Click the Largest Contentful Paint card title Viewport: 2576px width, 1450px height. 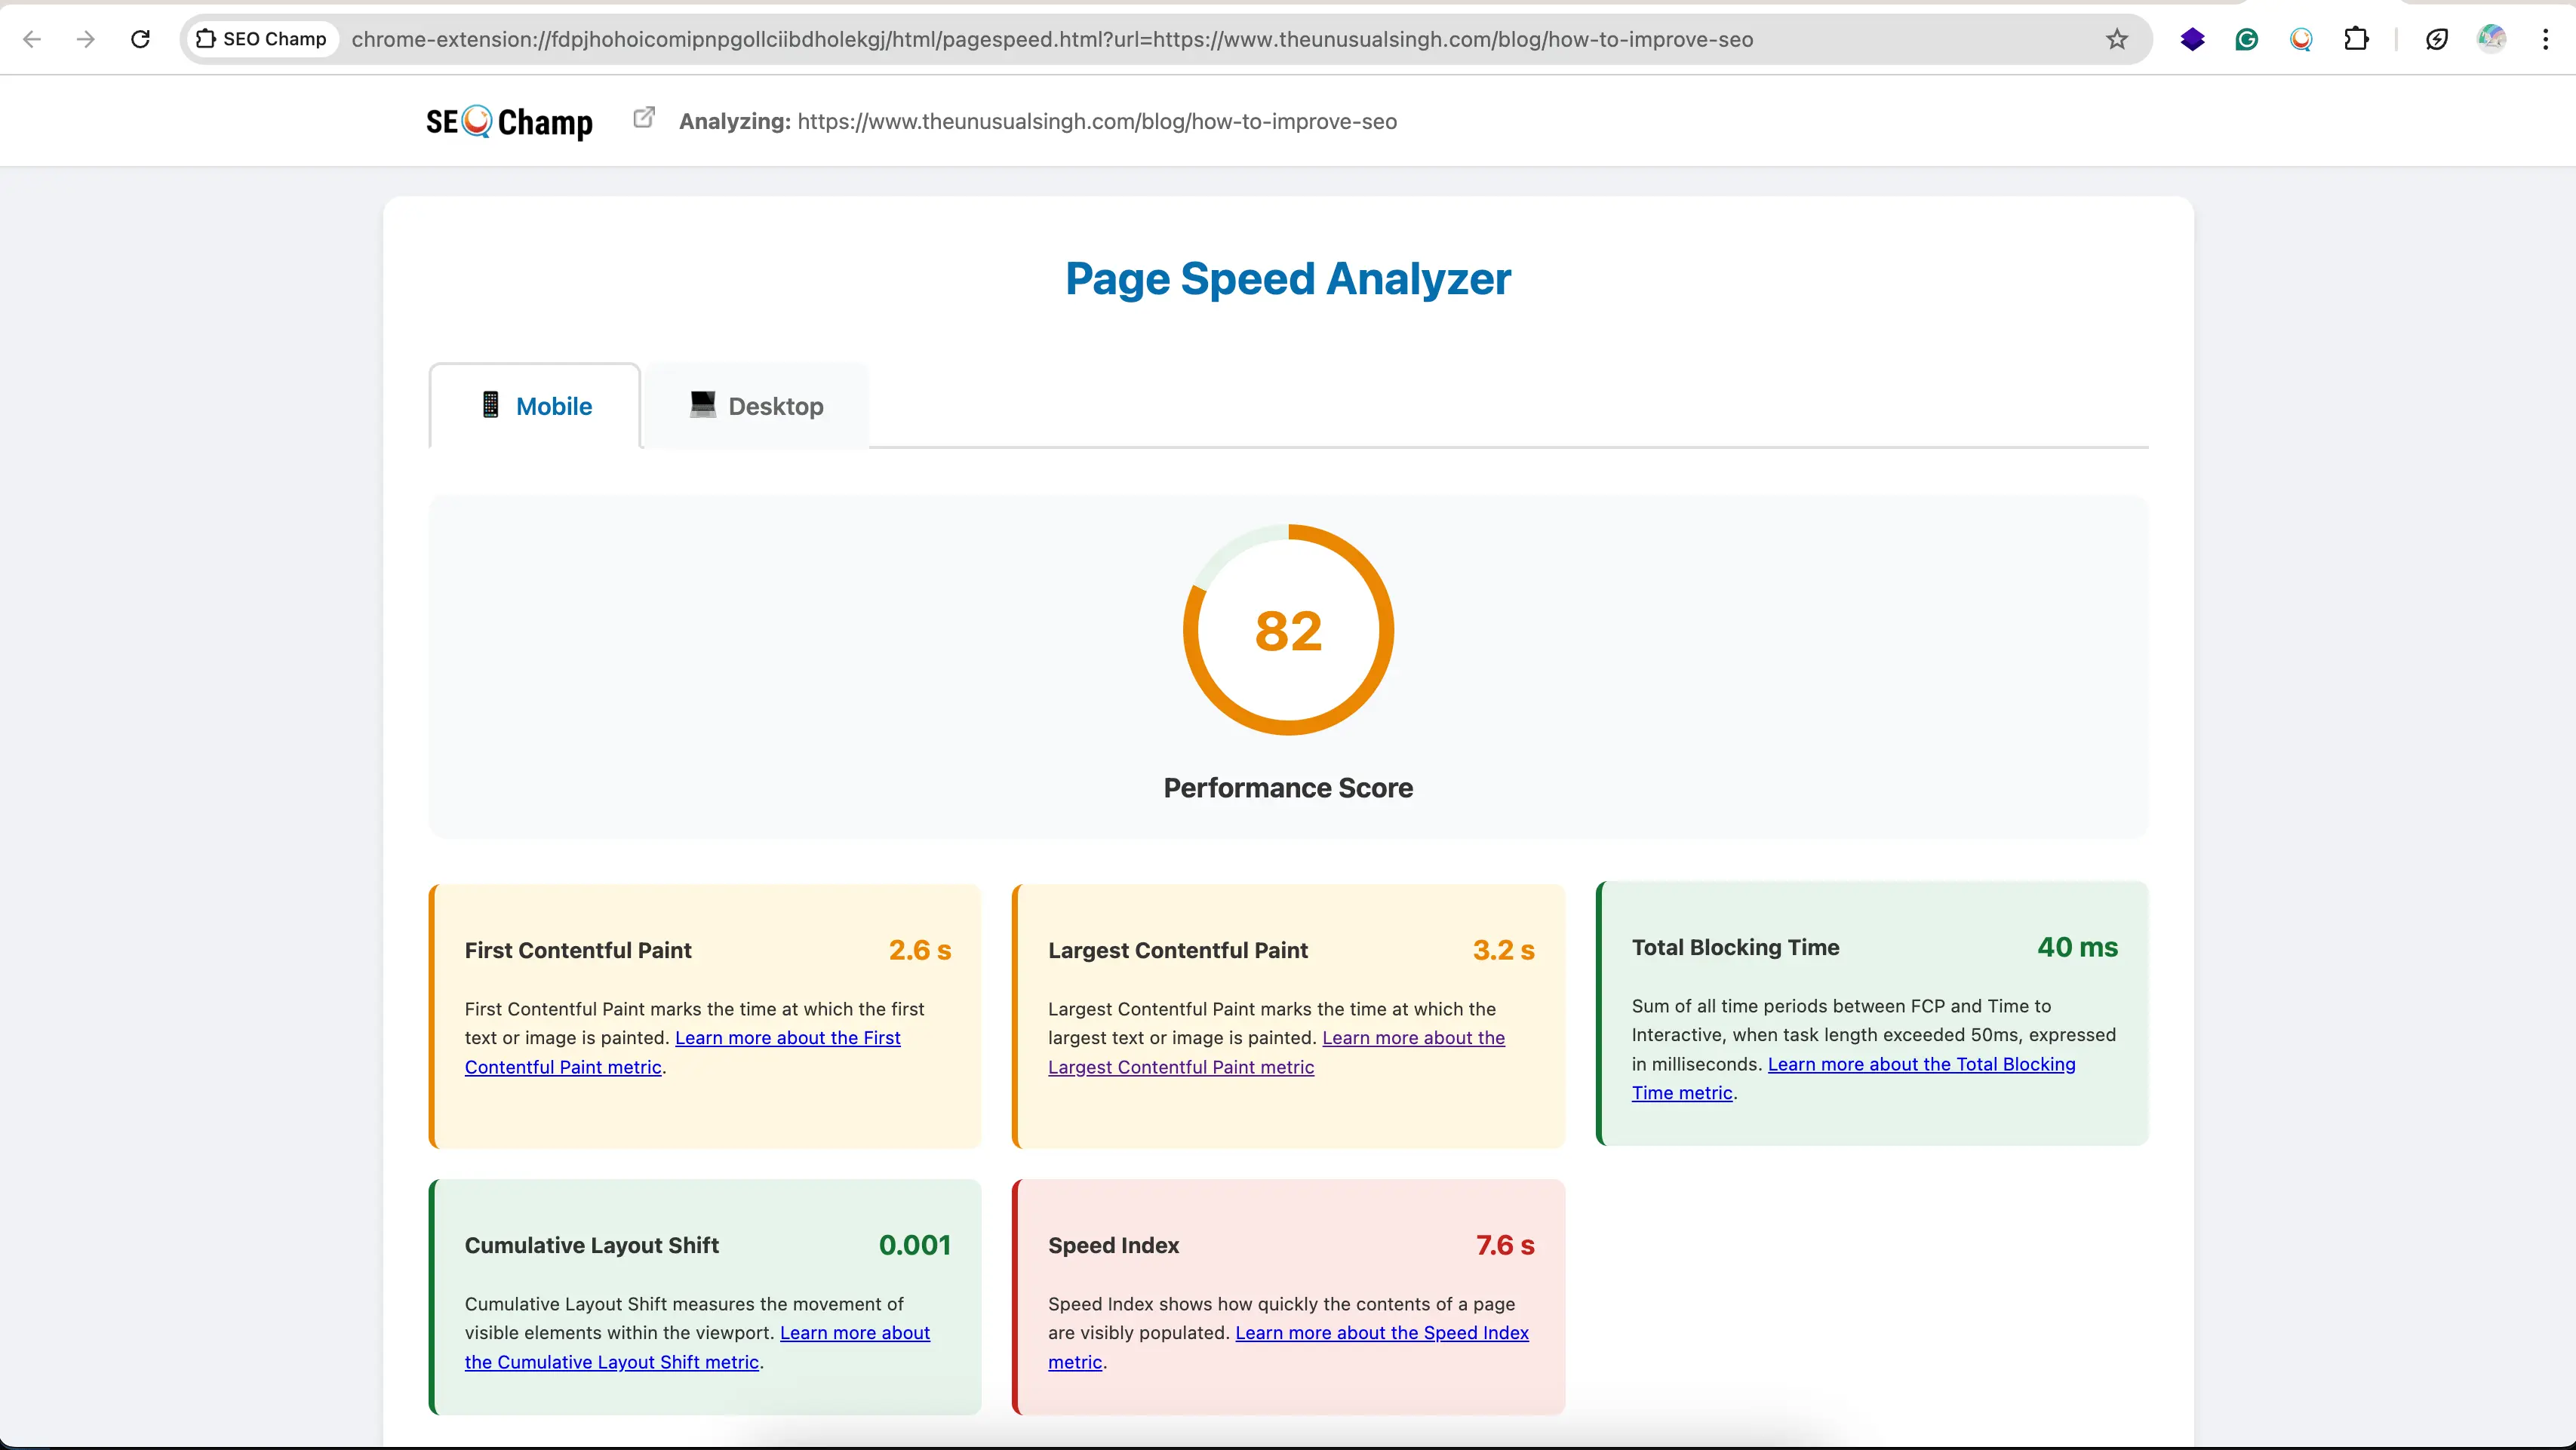[1177, 950]
